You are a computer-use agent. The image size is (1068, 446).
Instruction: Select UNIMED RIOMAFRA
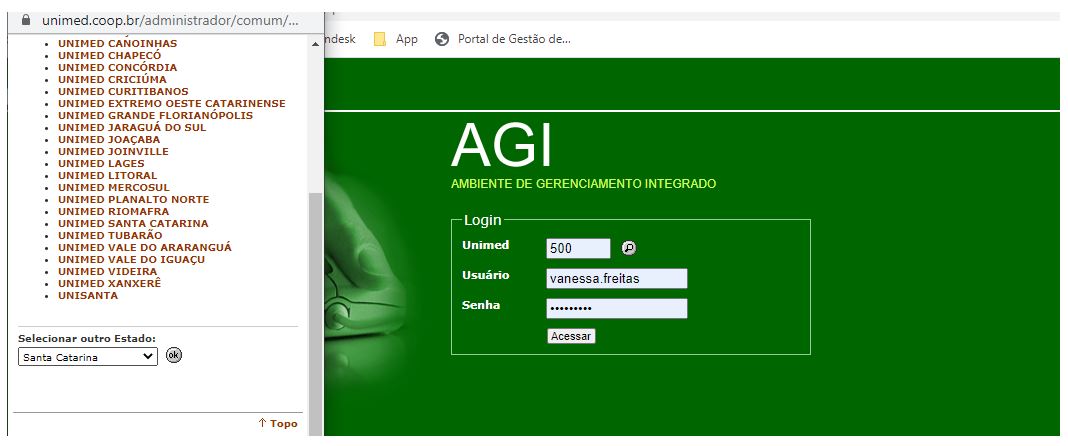click(x=113, y=212)
